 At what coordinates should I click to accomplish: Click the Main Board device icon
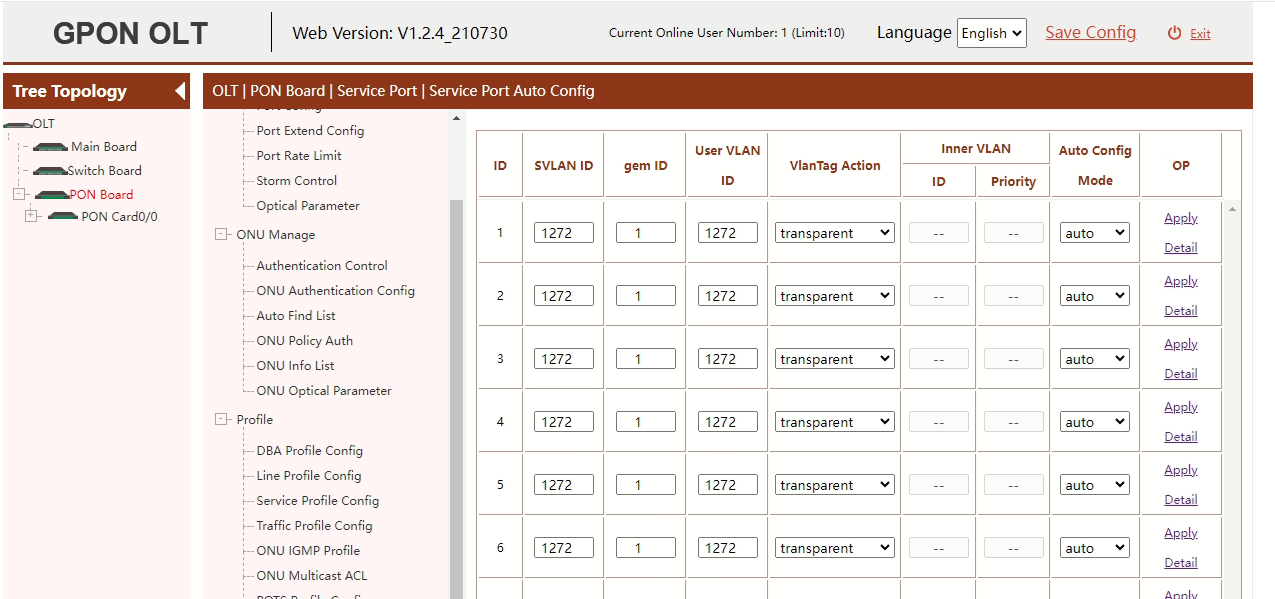click(x=50, y=147)
